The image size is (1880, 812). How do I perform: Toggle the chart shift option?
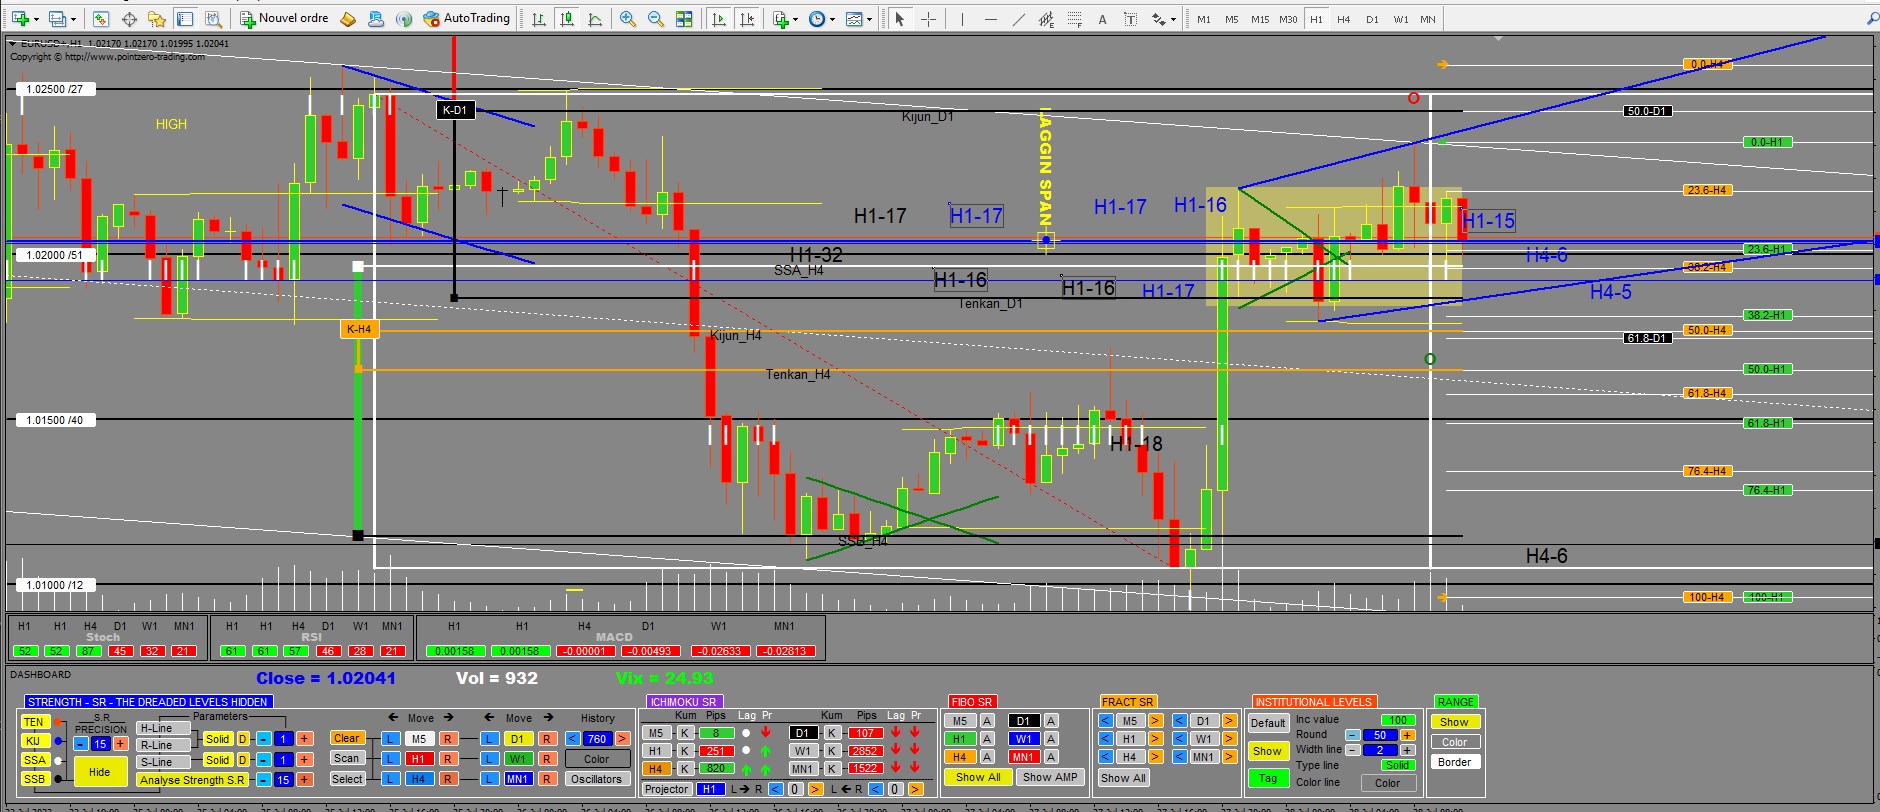tap(747, 19)
